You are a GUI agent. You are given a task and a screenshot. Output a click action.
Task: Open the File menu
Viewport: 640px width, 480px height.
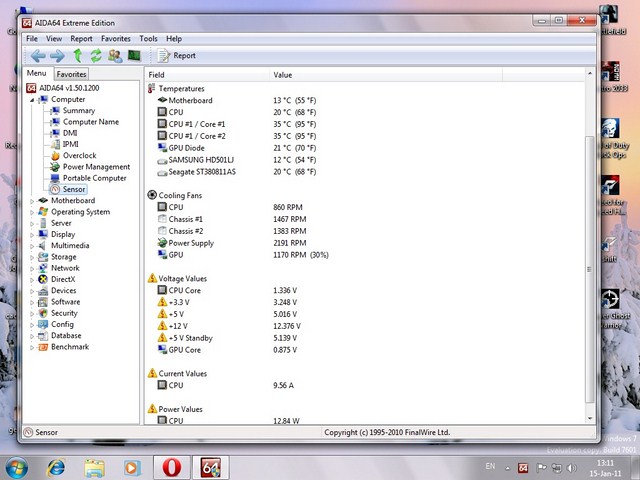pyautogui.click(x=32, y=39)
